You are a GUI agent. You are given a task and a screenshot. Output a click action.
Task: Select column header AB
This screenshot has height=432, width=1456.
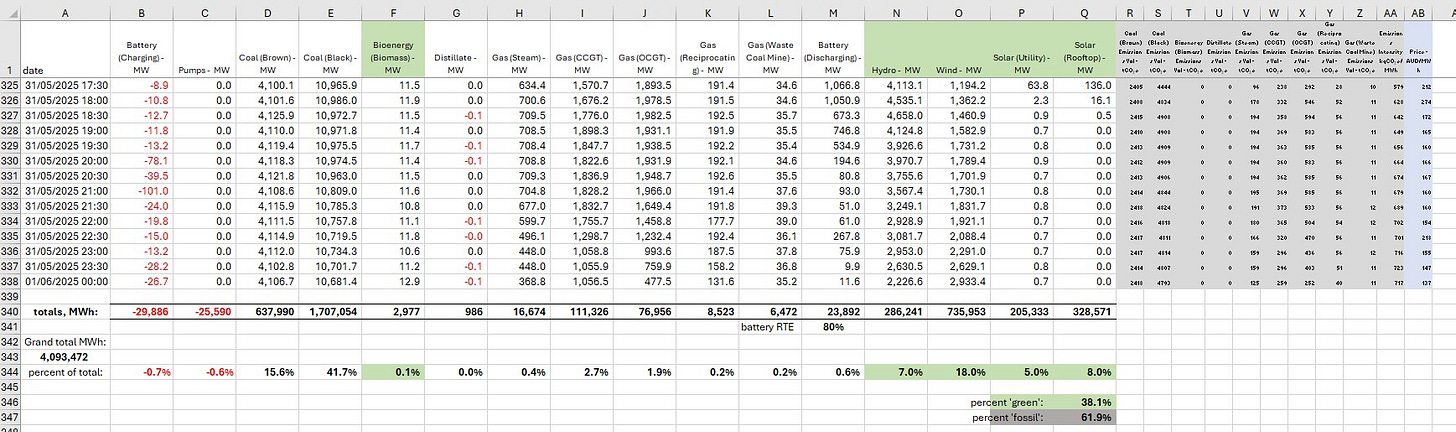(x=1418, y=12)
